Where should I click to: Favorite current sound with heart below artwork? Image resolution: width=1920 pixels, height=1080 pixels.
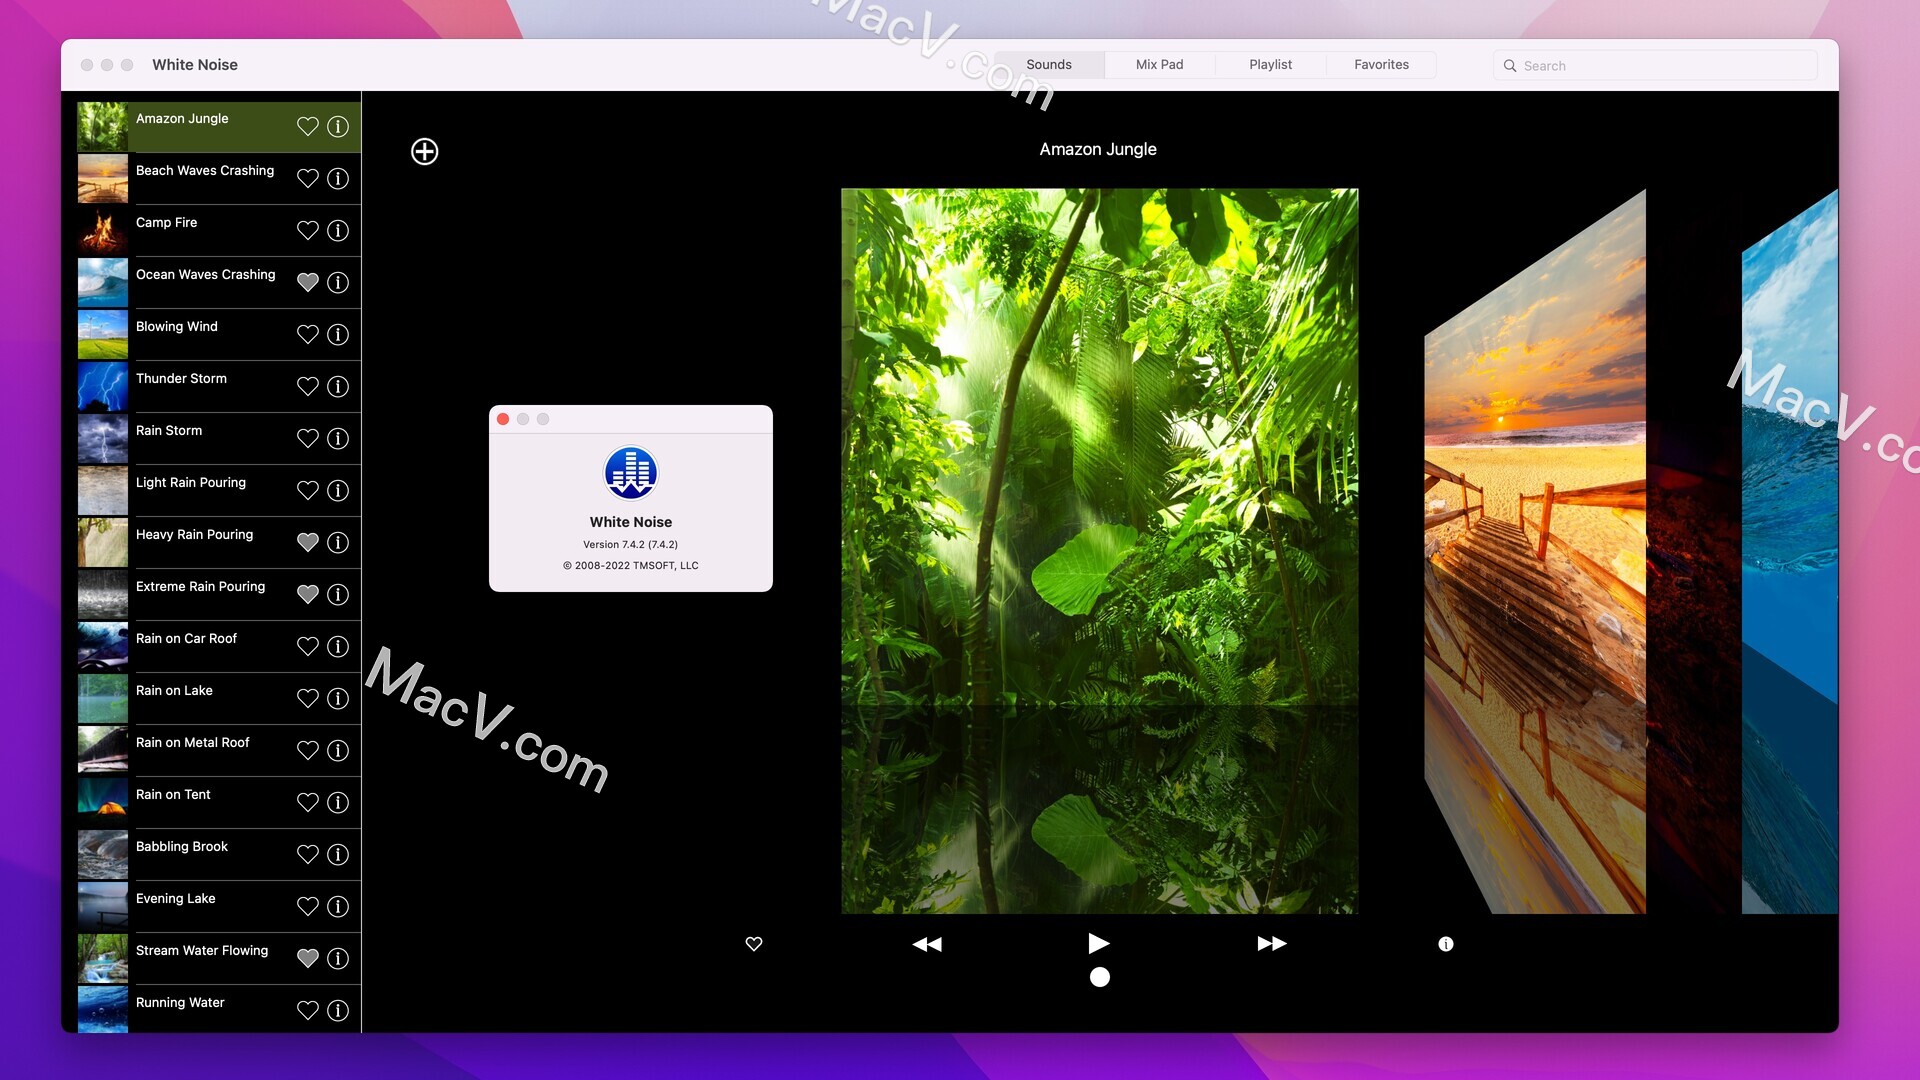754,944
